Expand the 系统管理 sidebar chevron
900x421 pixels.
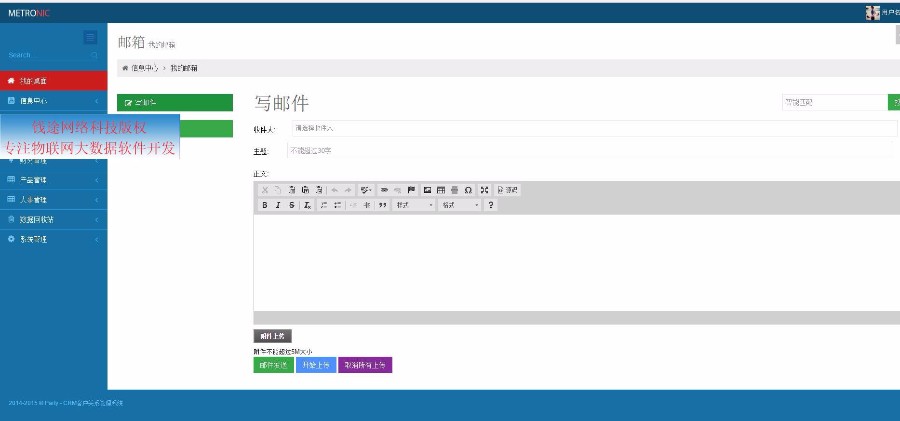coord(96,240)
